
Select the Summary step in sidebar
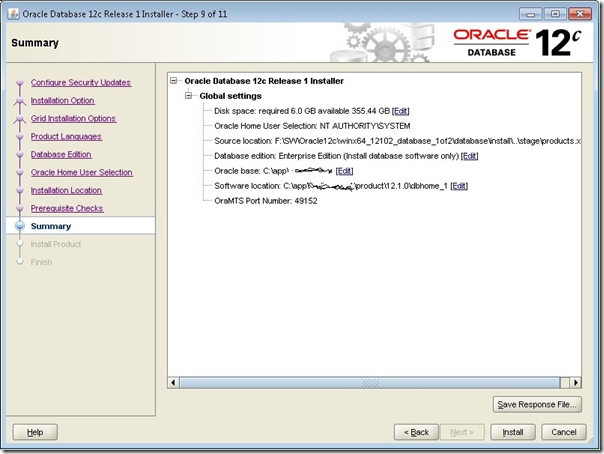click(x=51, y=226)
